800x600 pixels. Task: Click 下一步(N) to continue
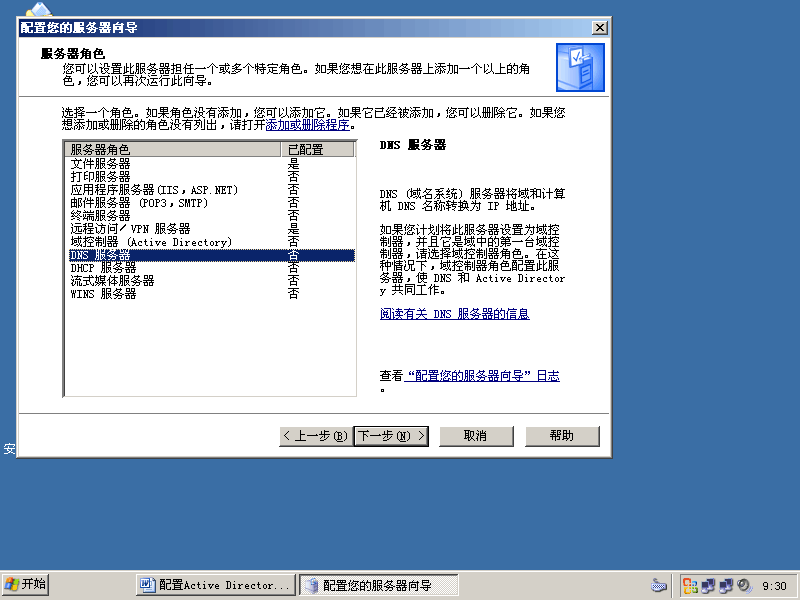pos(391,436)
